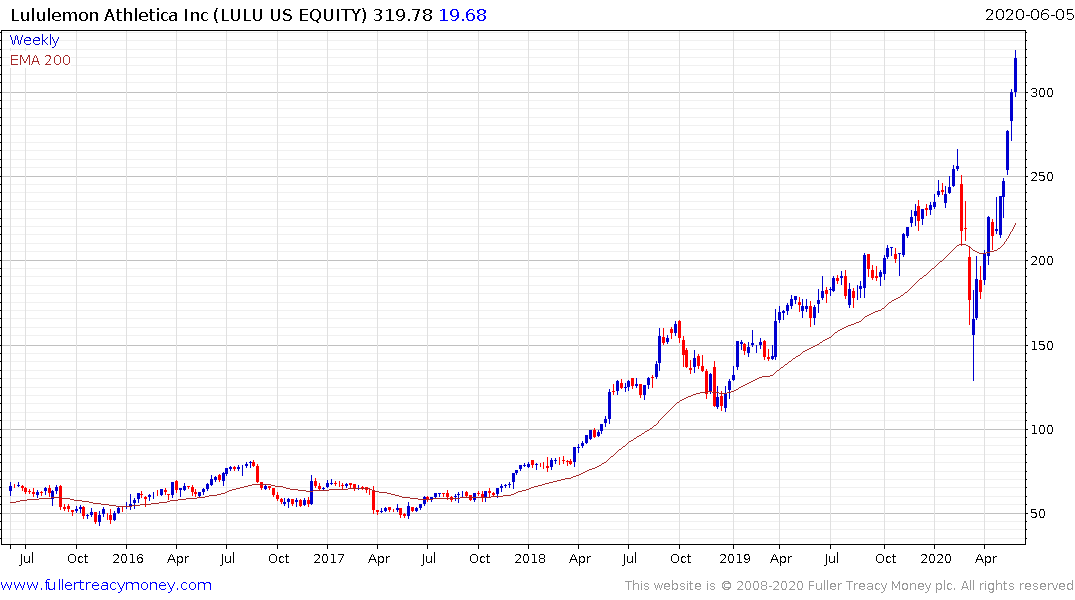Click the Weekly timeframe label
The image size is (1075, 600).
(34, 40)
